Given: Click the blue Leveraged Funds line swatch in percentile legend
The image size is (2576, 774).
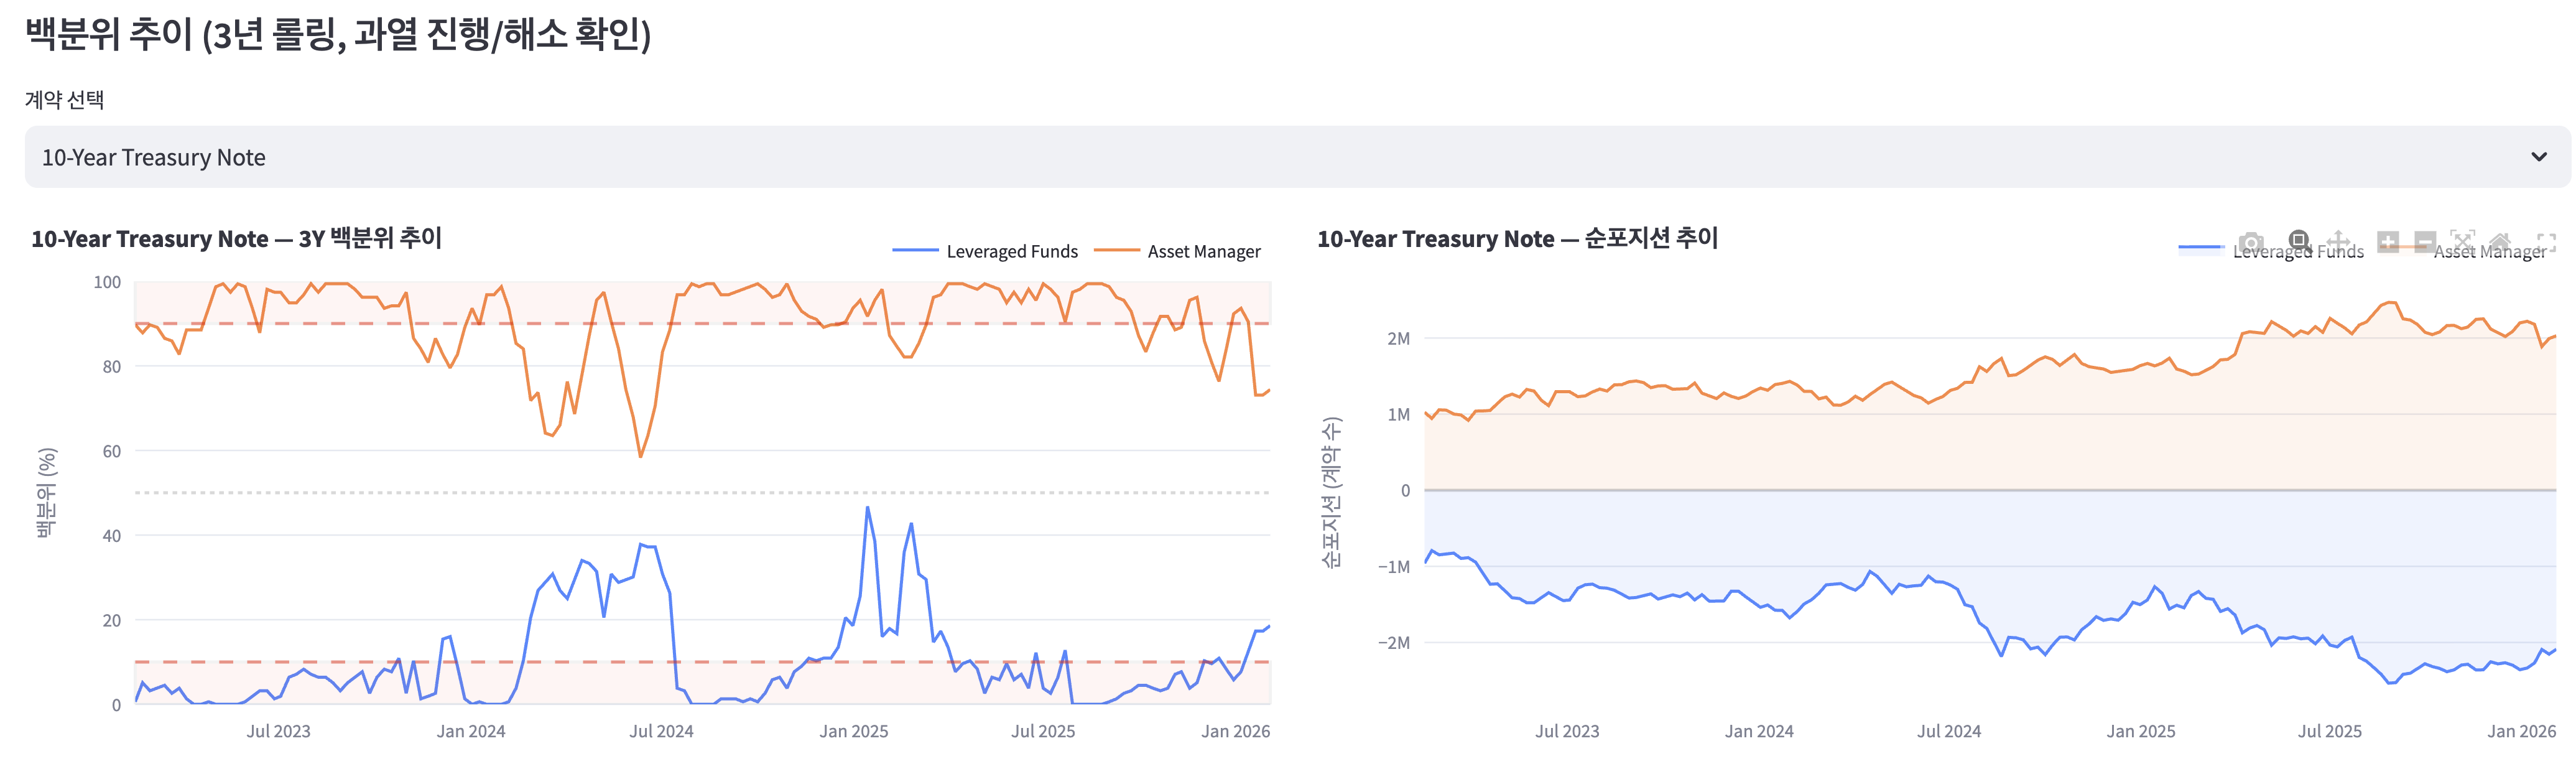Looking at the screenshot, I should [x=915, y=251].
